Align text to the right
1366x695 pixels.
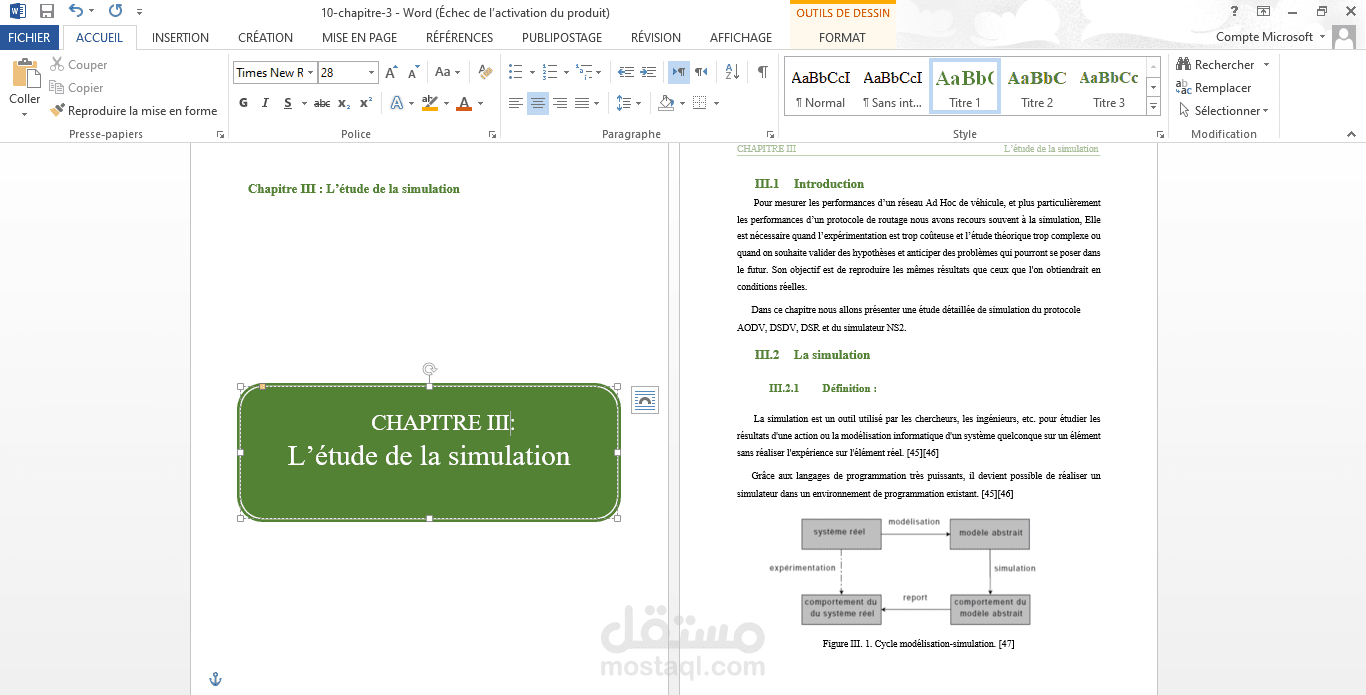(x=560, y=103)
